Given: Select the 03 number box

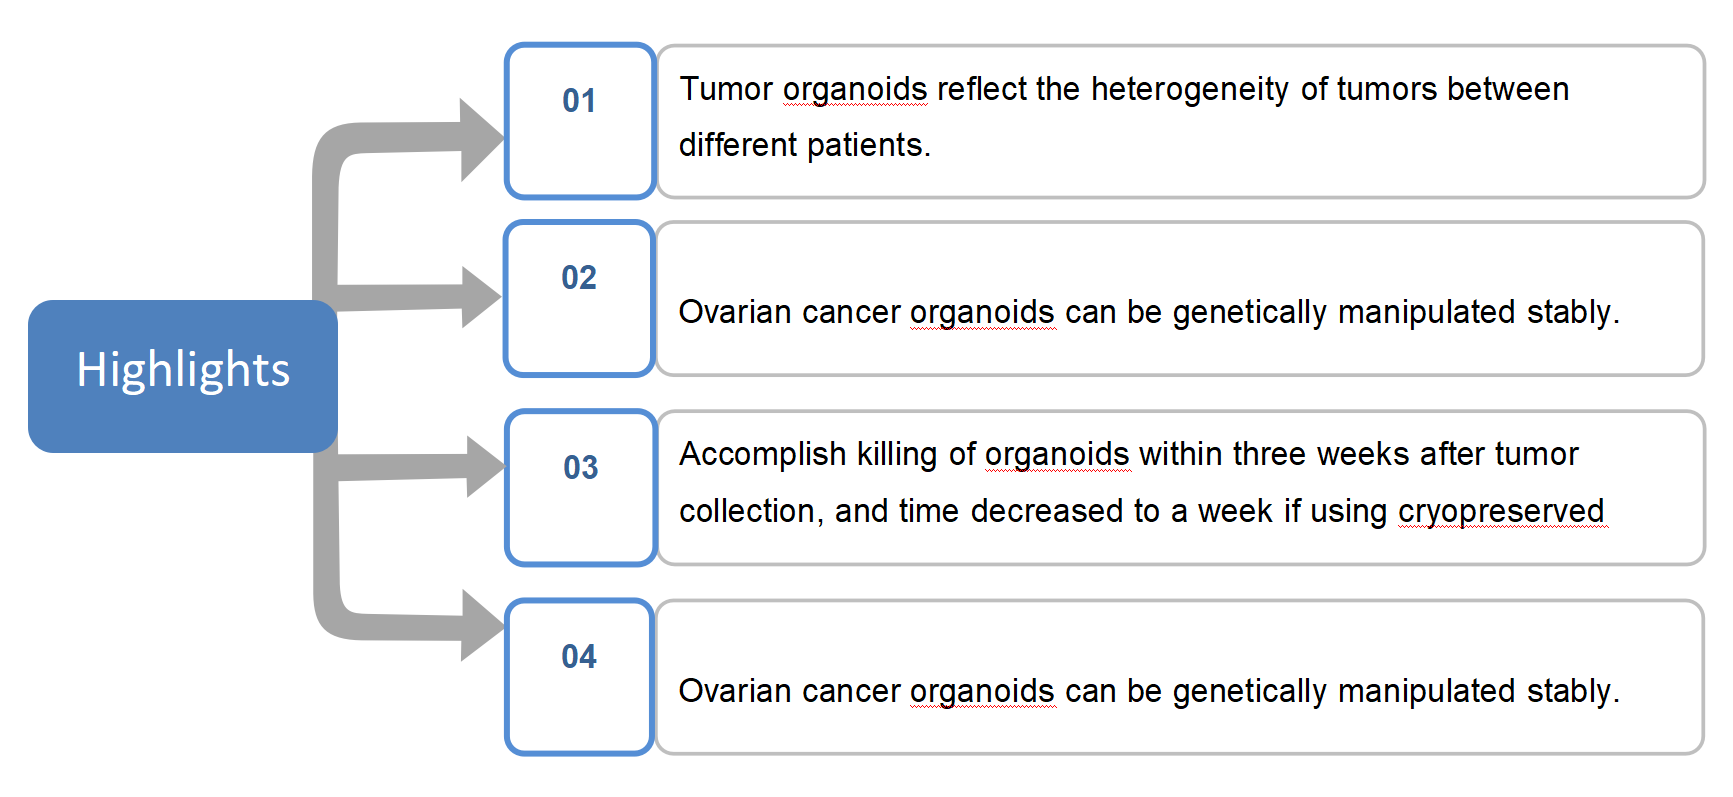Looking at the screenshot, I should pos(580,487).
